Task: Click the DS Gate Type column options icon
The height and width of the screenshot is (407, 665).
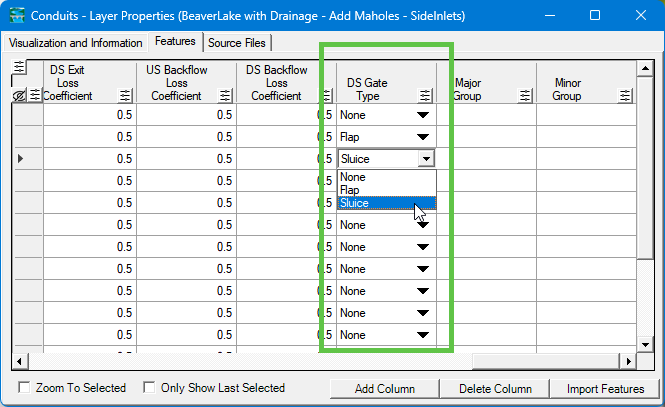Action: 426,96
